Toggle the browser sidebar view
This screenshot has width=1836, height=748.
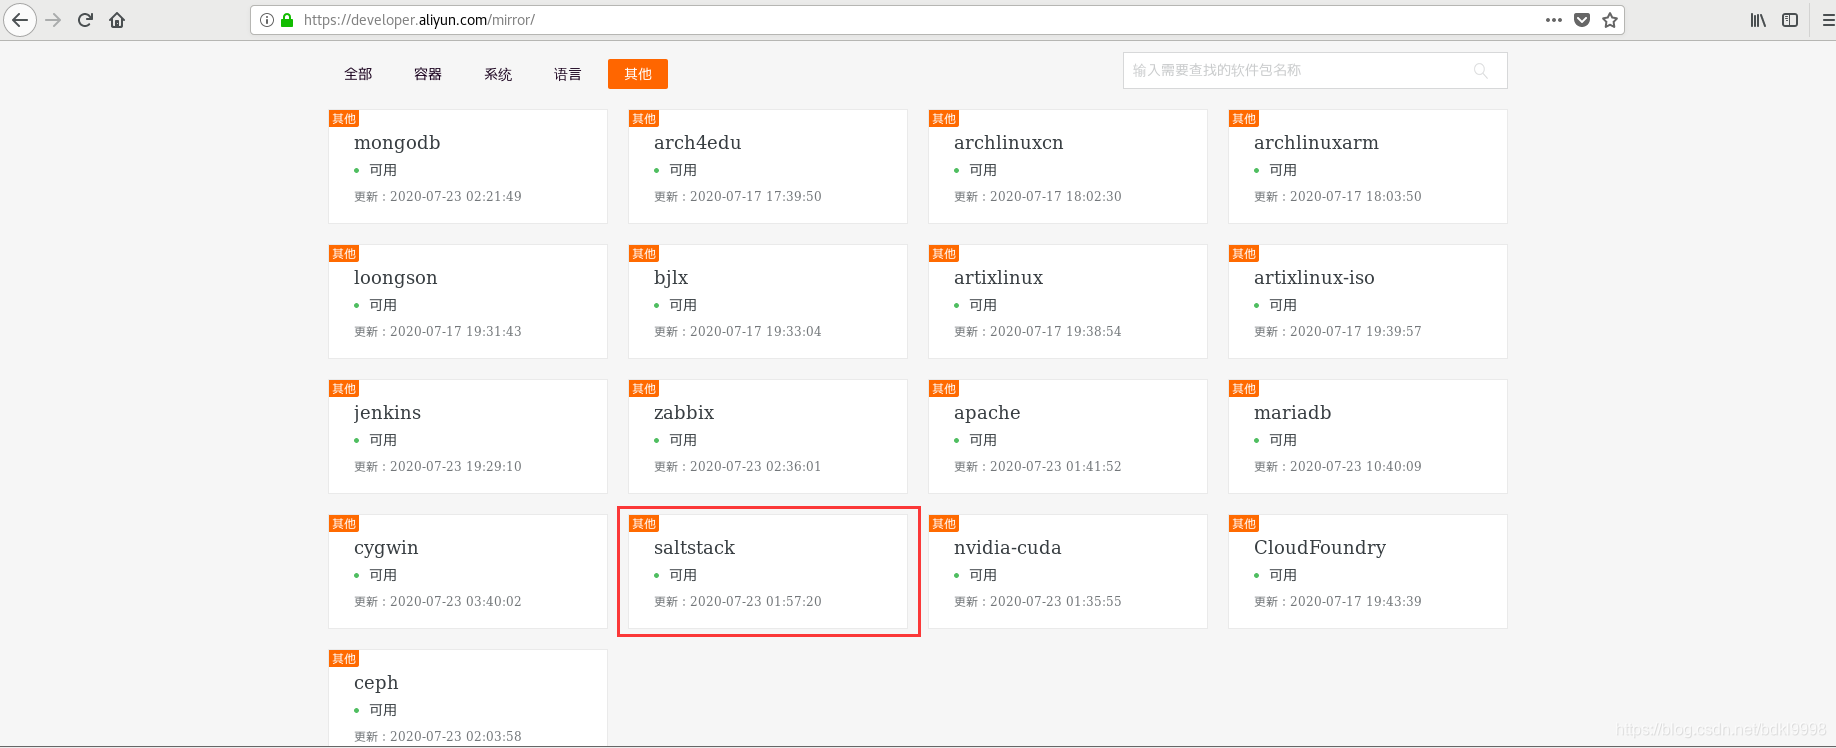point(1790,20)
